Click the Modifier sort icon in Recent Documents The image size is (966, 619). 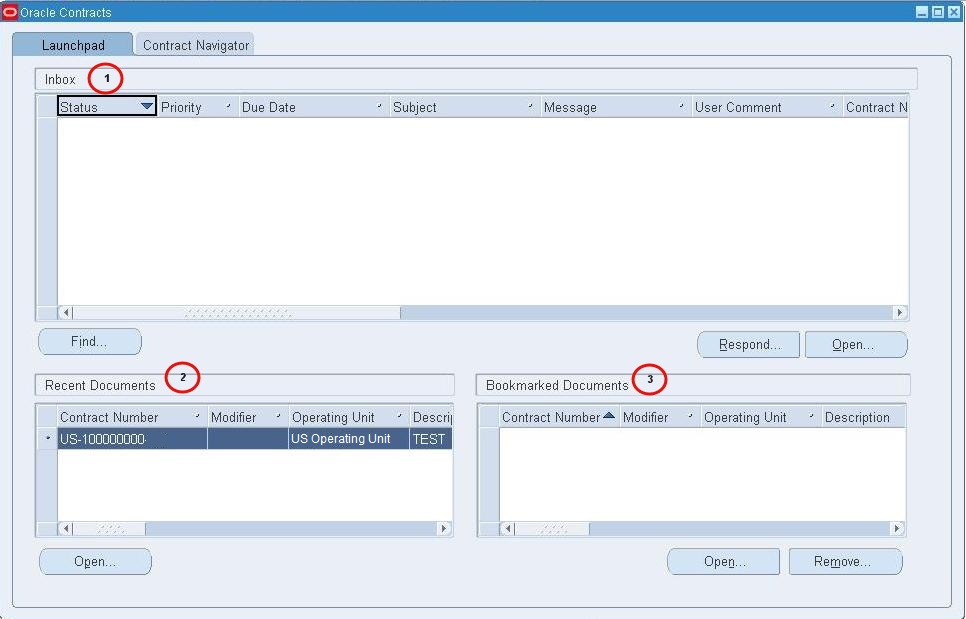coord(278,416)
